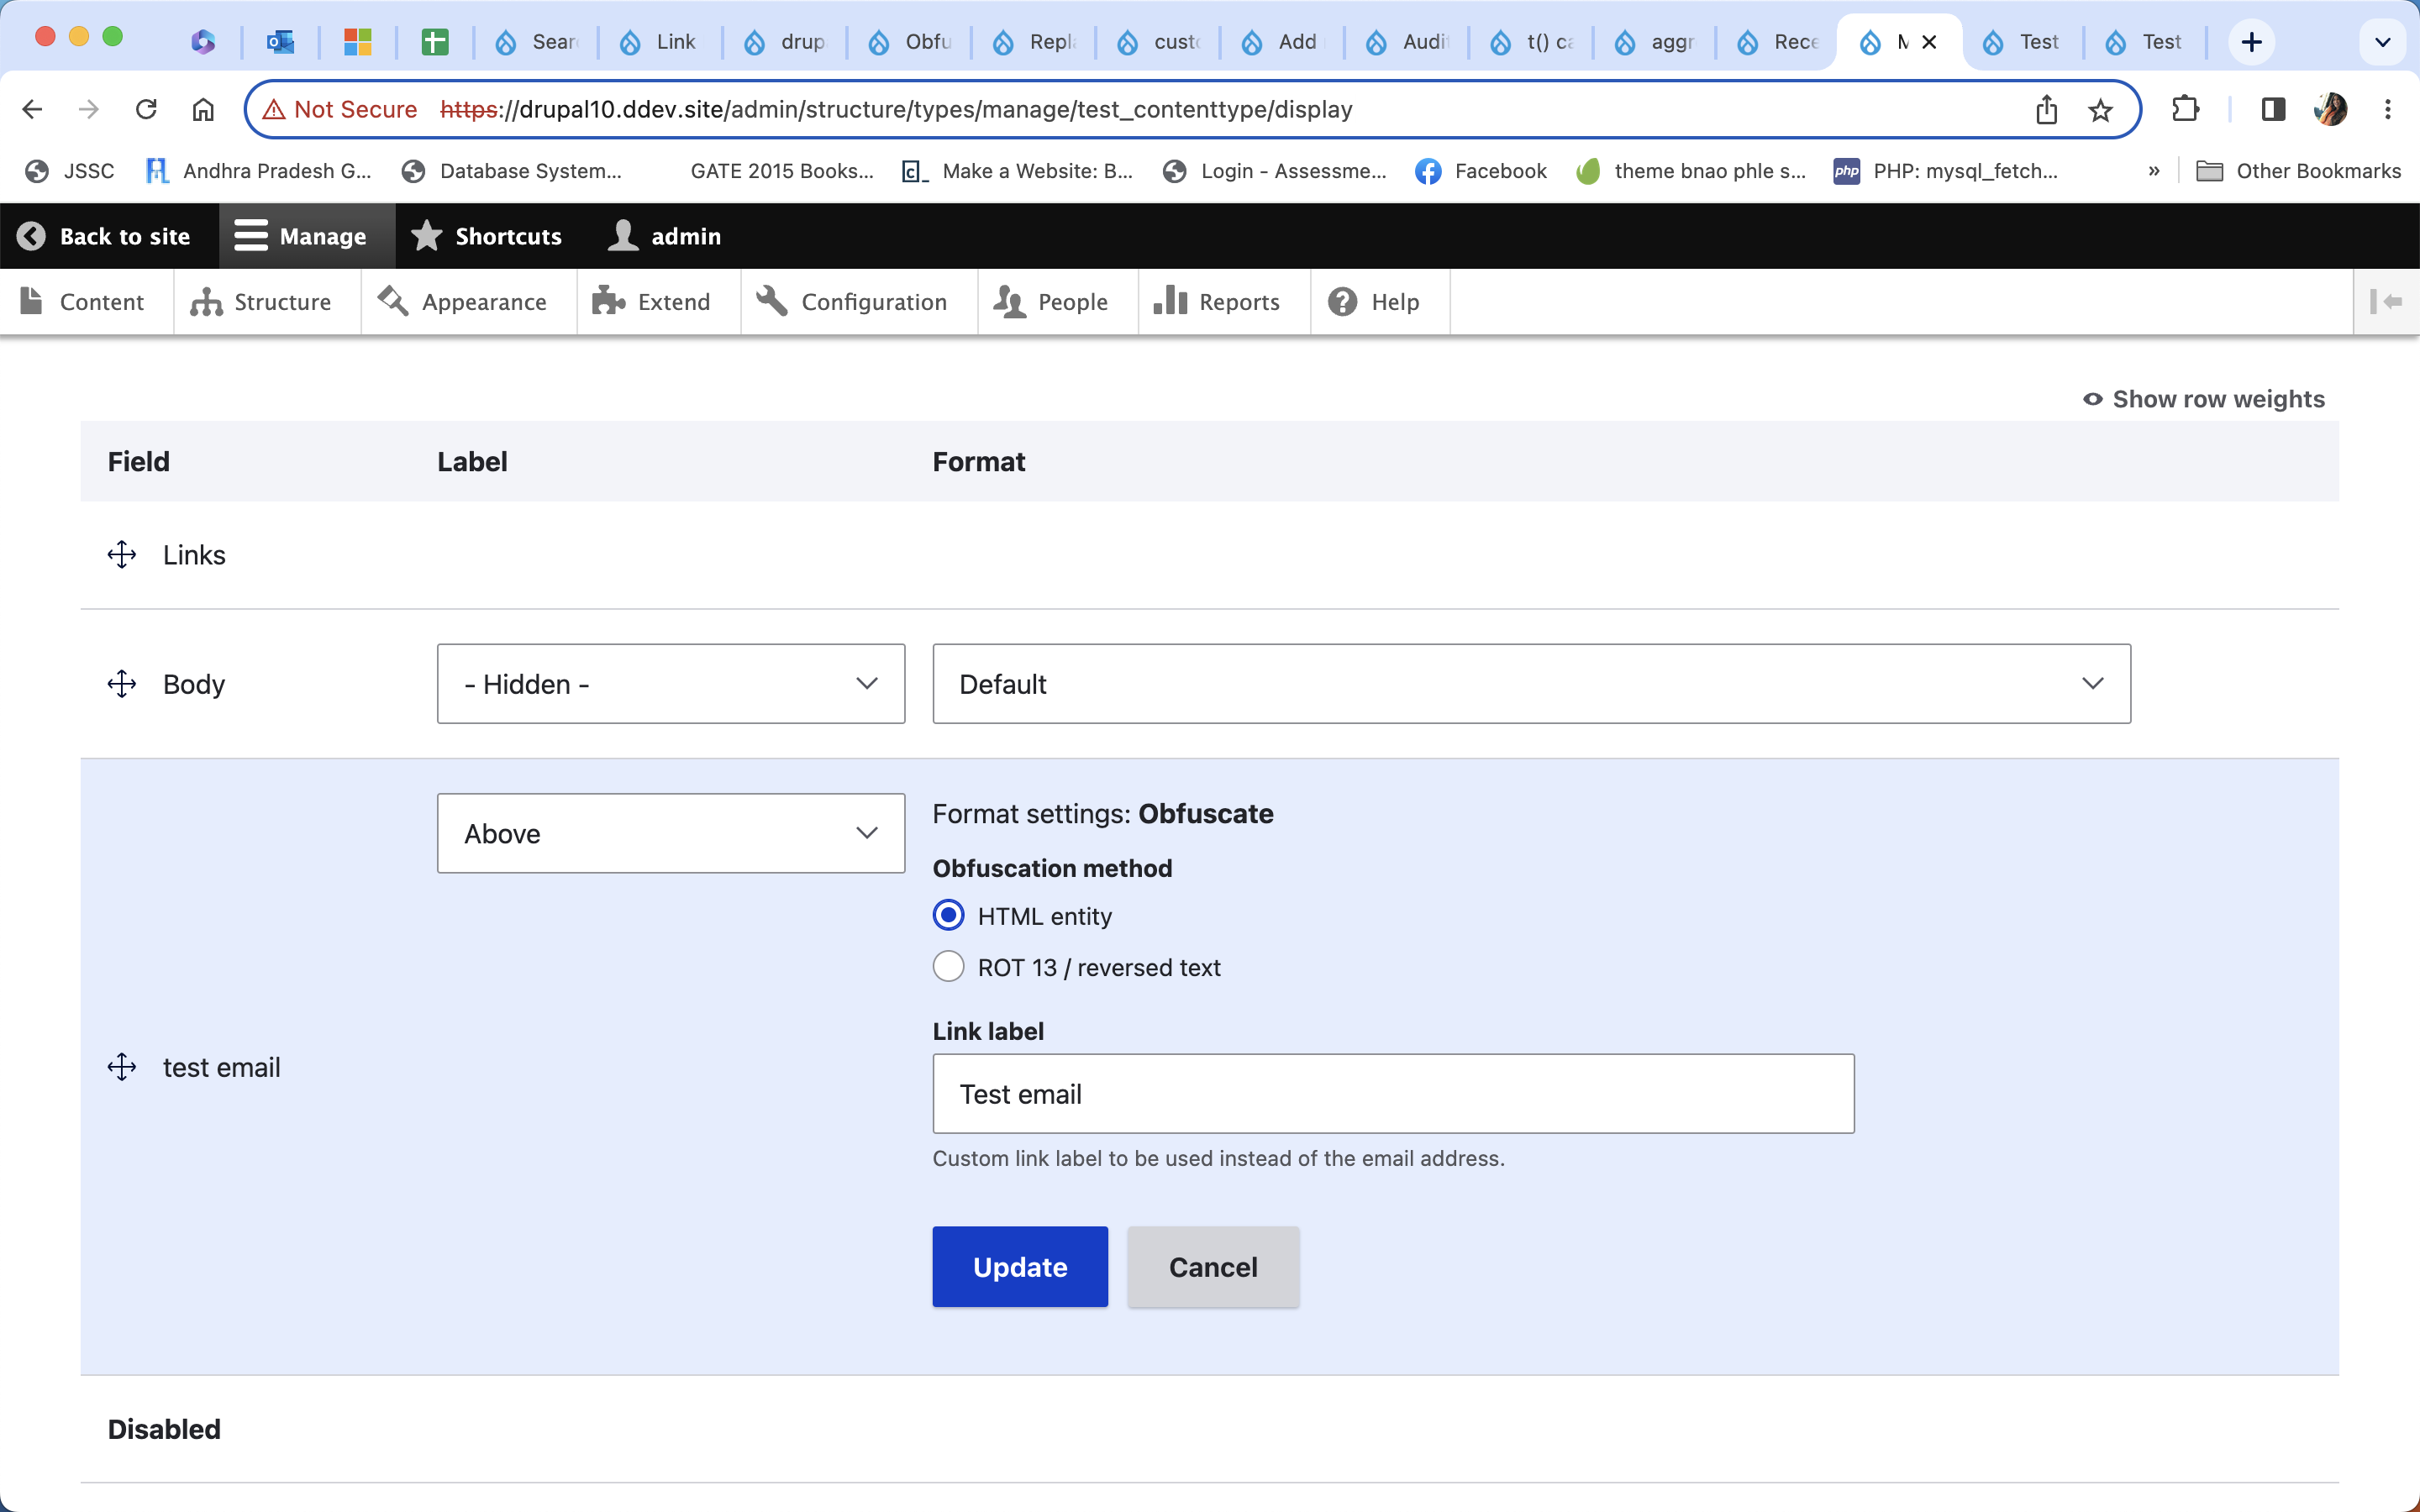The image size is (2420, 1512).
Task: Open the Default format dropdown for Body
Action: 1530,684
